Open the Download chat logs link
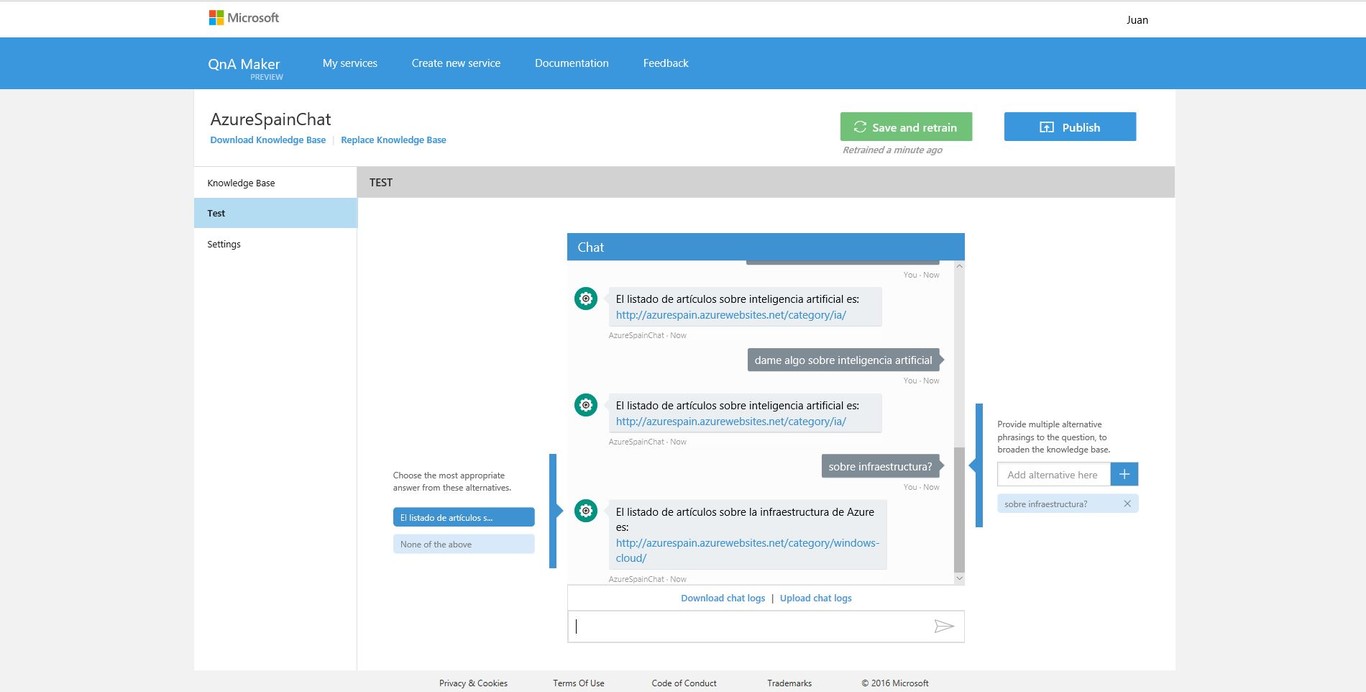 click(722, 597)
